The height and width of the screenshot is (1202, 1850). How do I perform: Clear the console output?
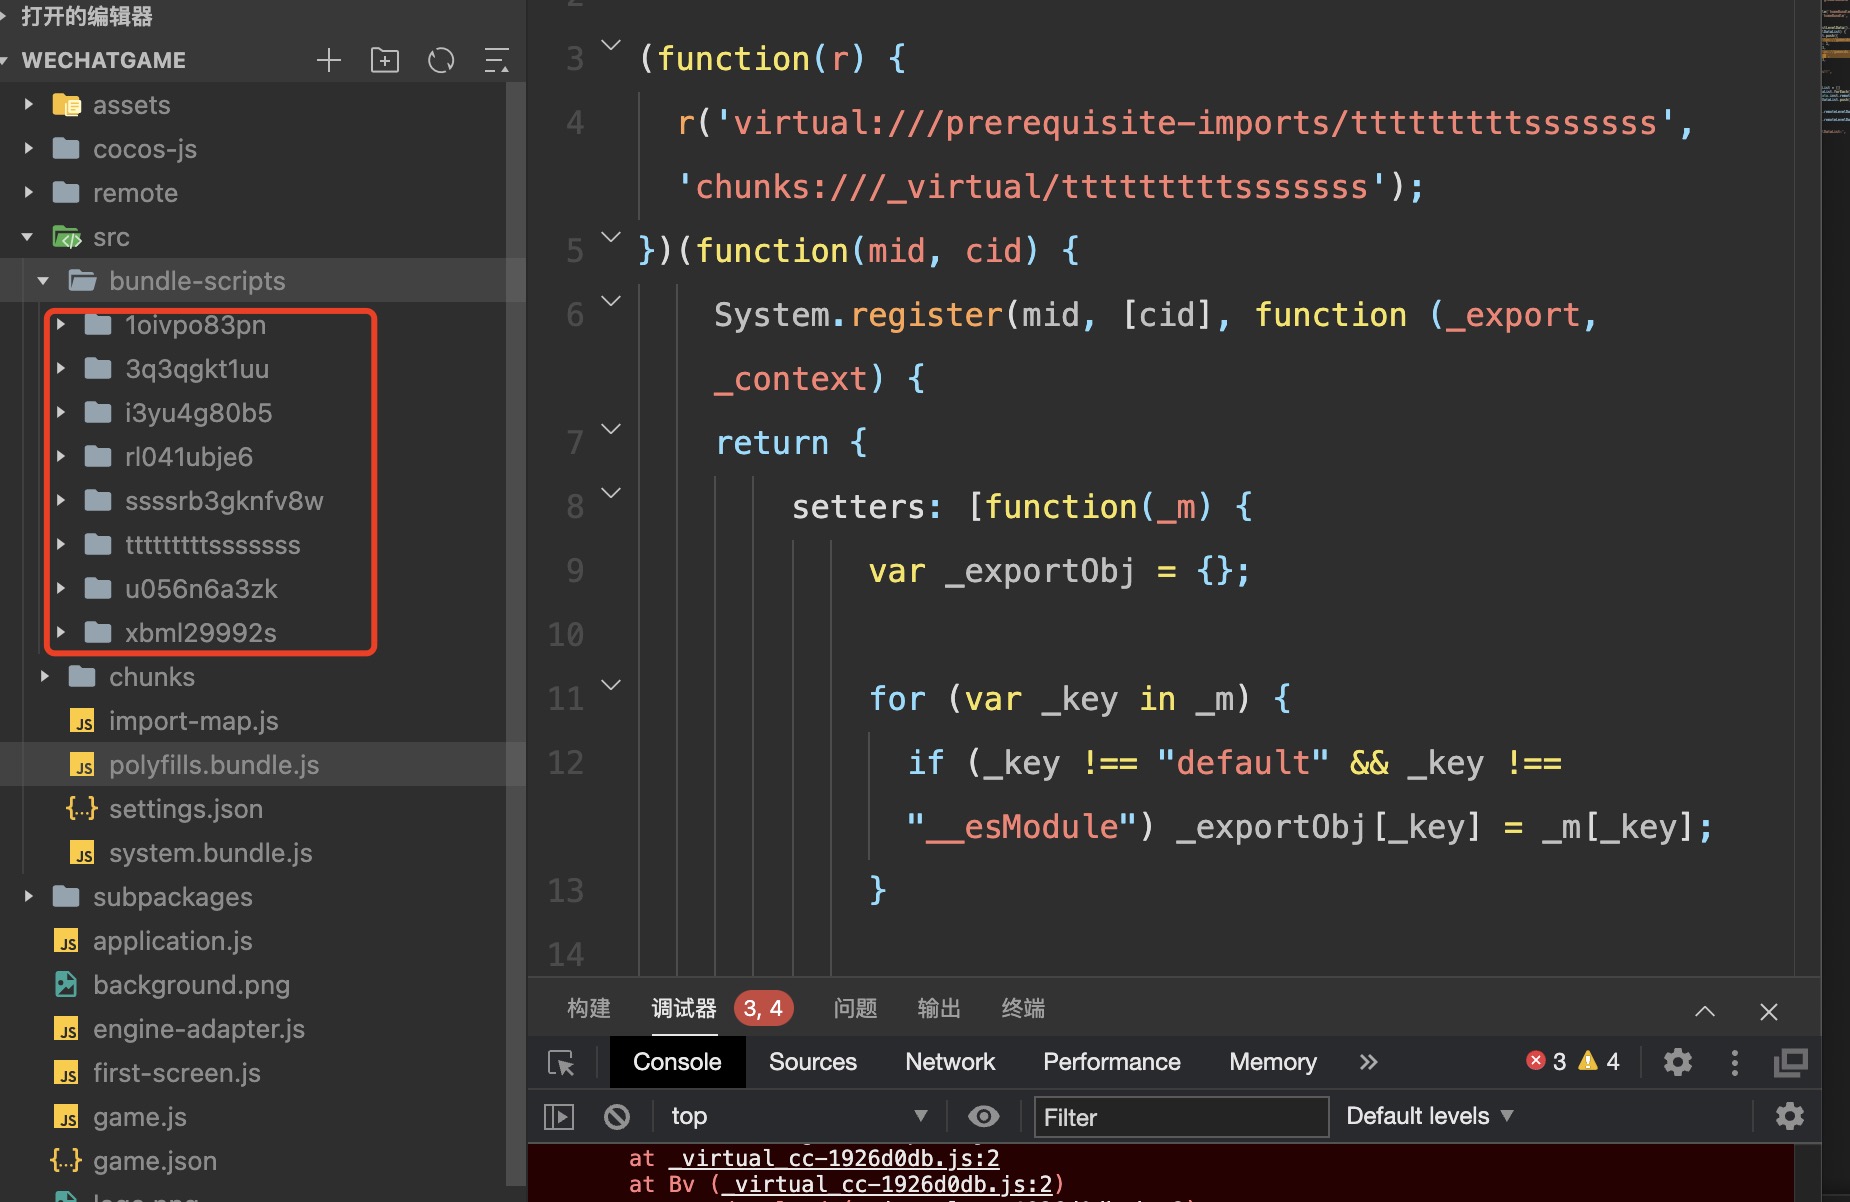click(x=617, y=1116)
